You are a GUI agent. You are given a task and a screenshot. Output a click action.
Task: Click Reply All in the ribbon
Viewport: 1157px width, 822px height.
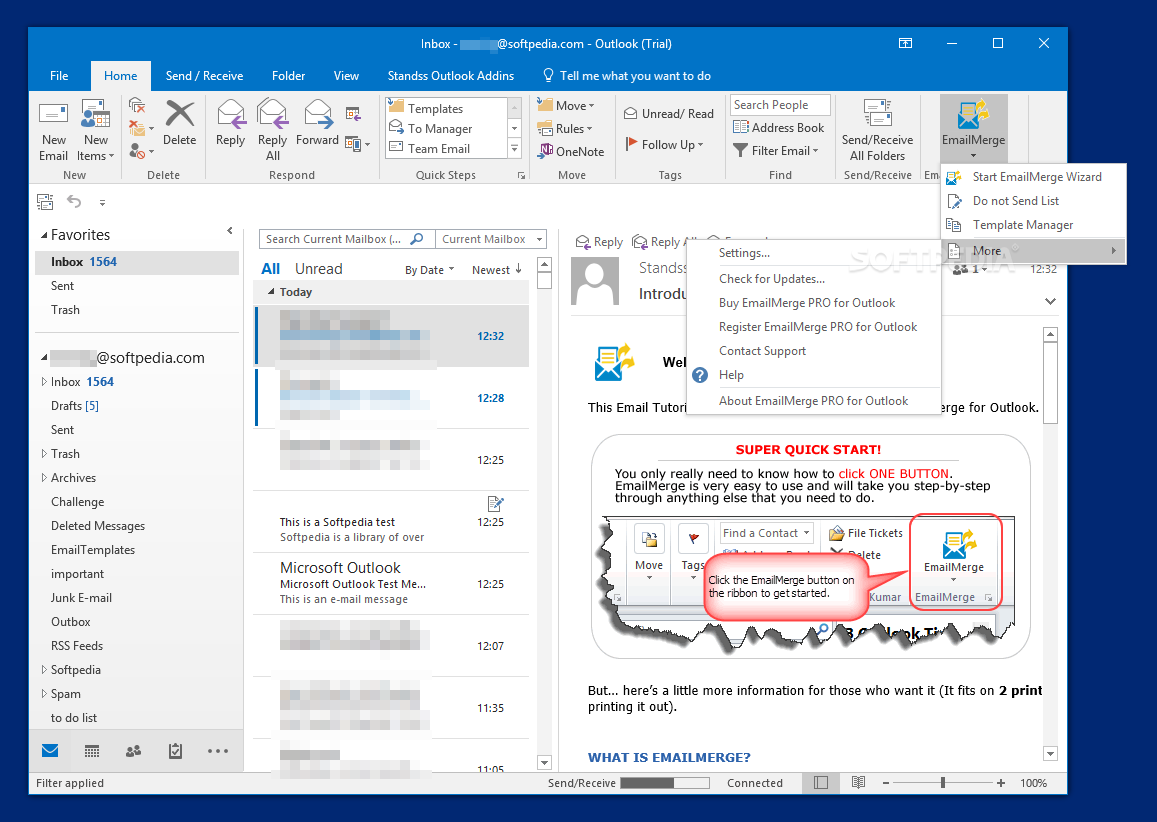pos(272,131)
